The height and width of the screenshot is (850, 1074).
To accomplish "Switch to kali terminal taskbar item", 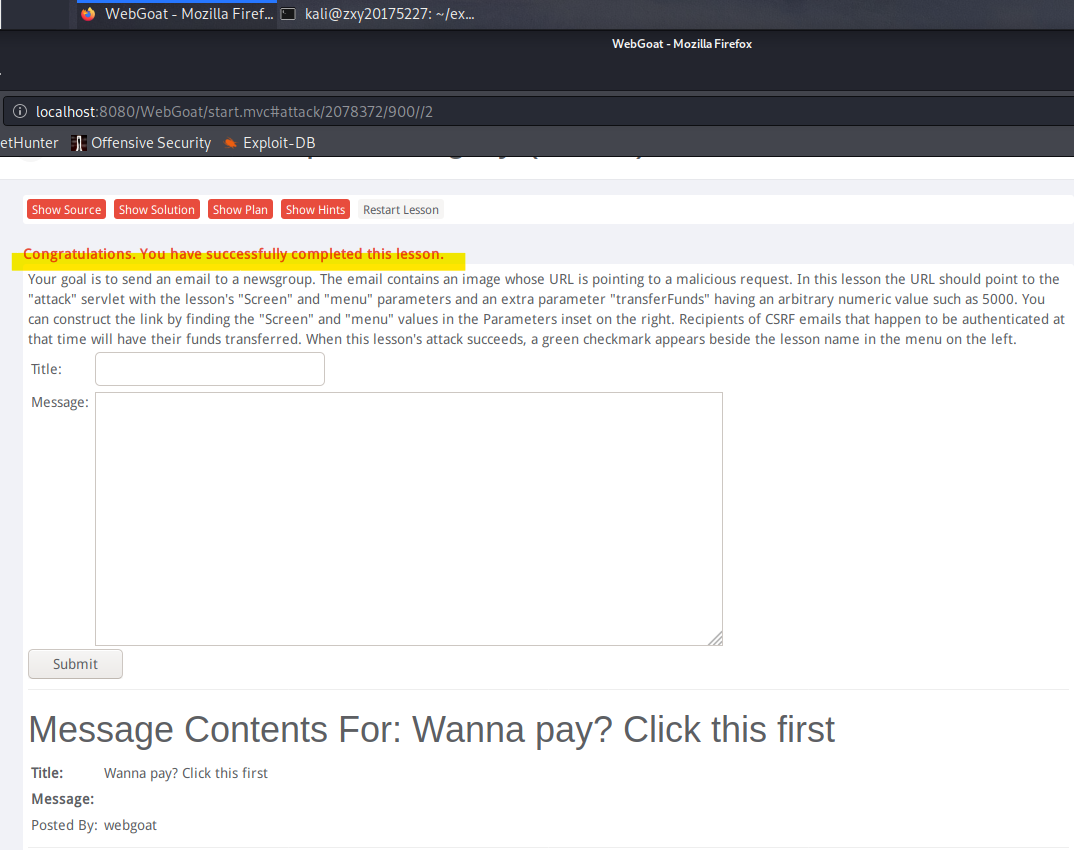I will point(378,14).
